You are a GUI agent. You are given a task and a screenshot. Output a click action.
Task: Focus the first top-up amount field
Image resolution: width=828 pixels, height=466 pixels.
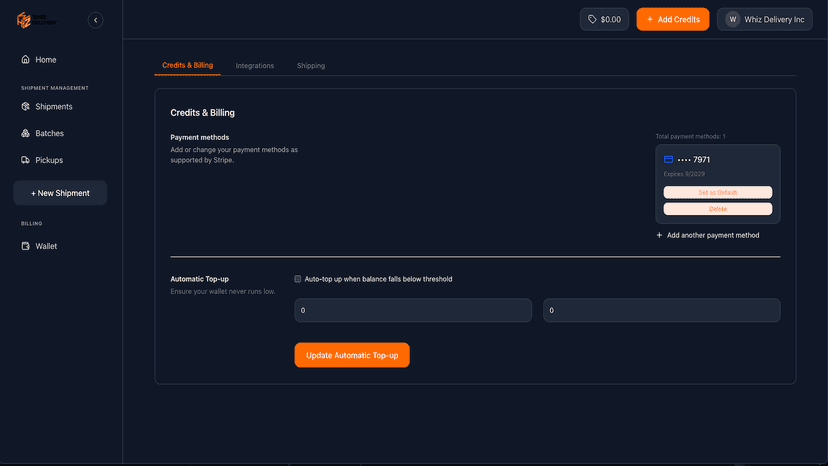413,310
